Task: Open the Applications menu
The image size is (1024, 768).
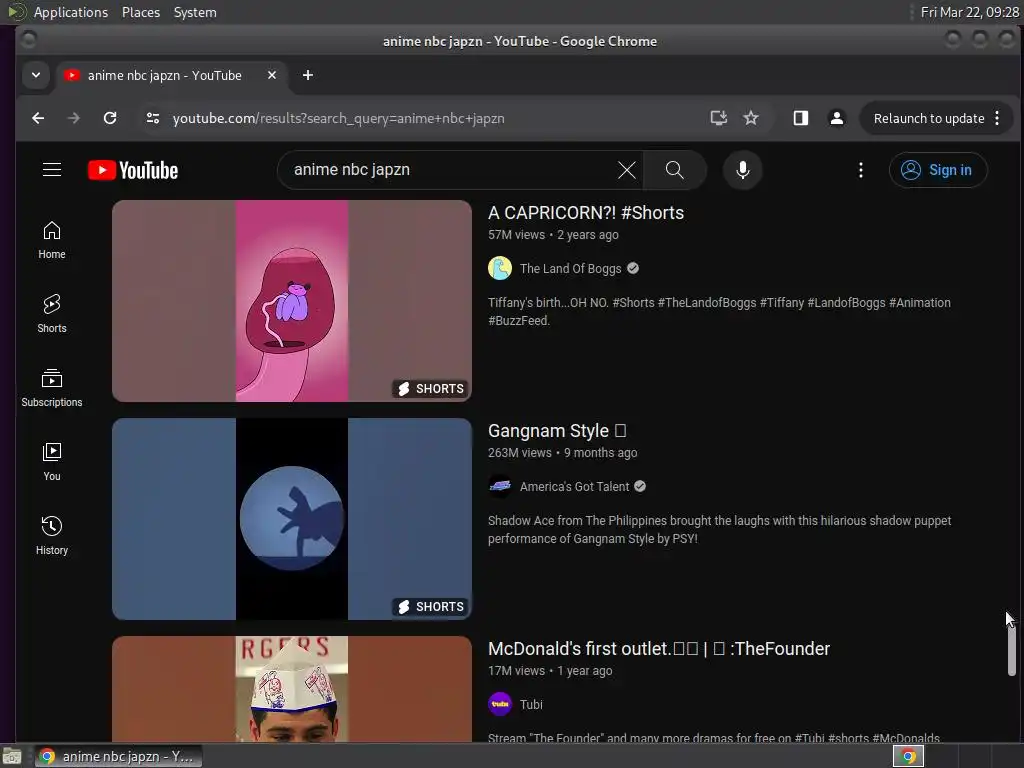Action: [x=71, y=12]
